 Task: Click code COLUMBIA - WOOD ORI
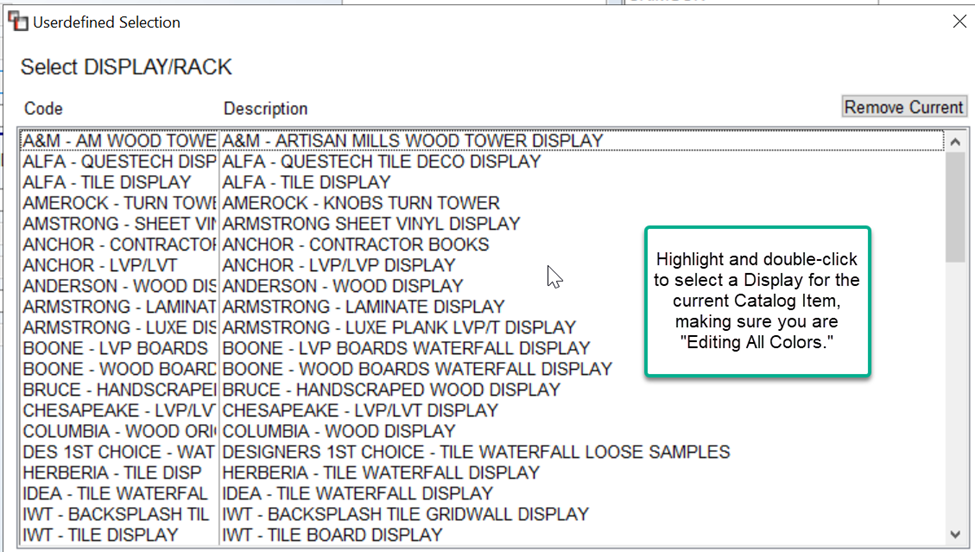119,431
